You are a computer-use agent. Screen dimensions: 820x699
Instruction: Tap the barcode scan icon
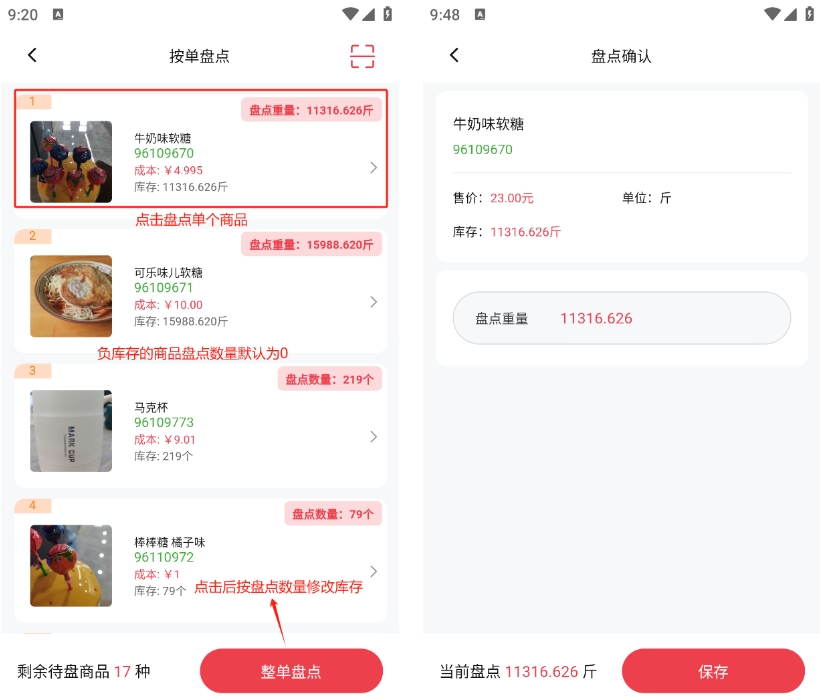pyautogui.click(x=362, y=56)
